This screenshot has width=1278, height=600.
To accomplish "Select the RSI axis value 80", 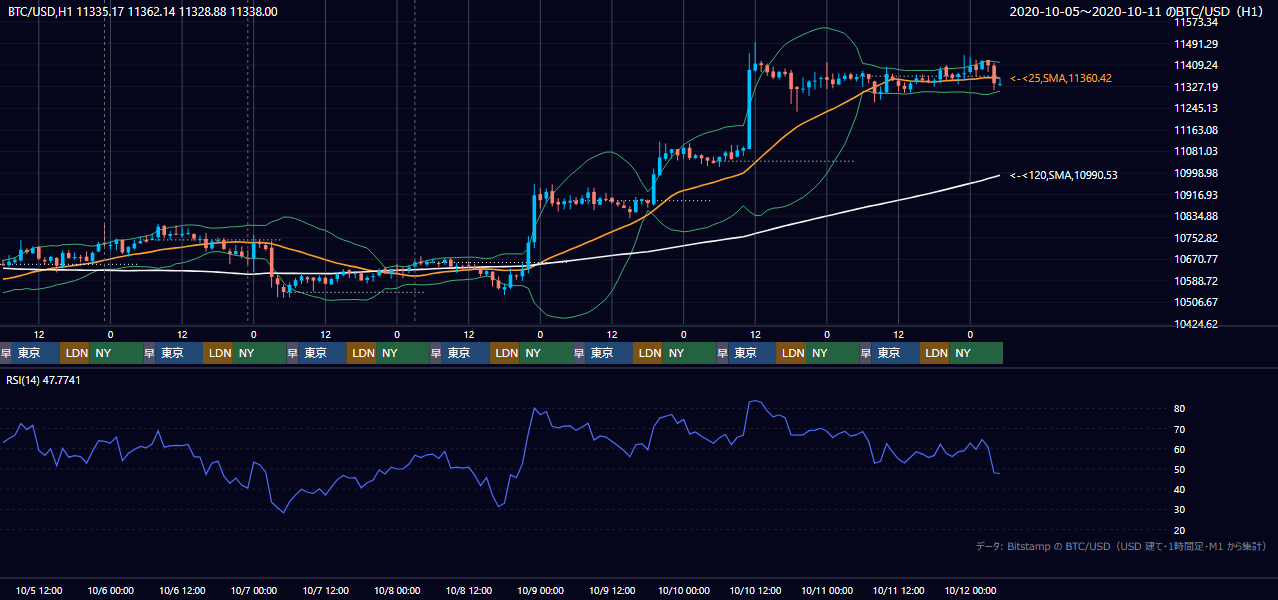I will tap(1180, 409).
